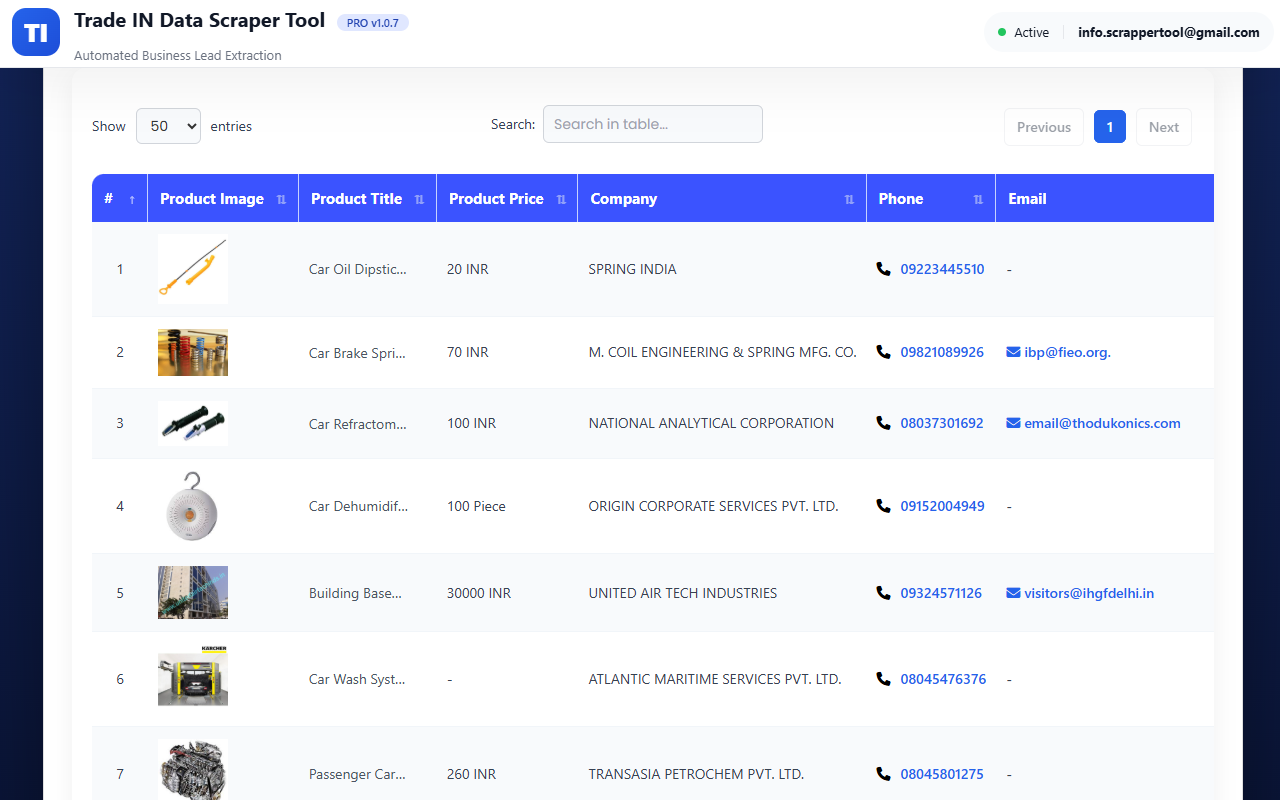Click the Search in table input field
Screen dimensions: 1280x800
(653, 124)
